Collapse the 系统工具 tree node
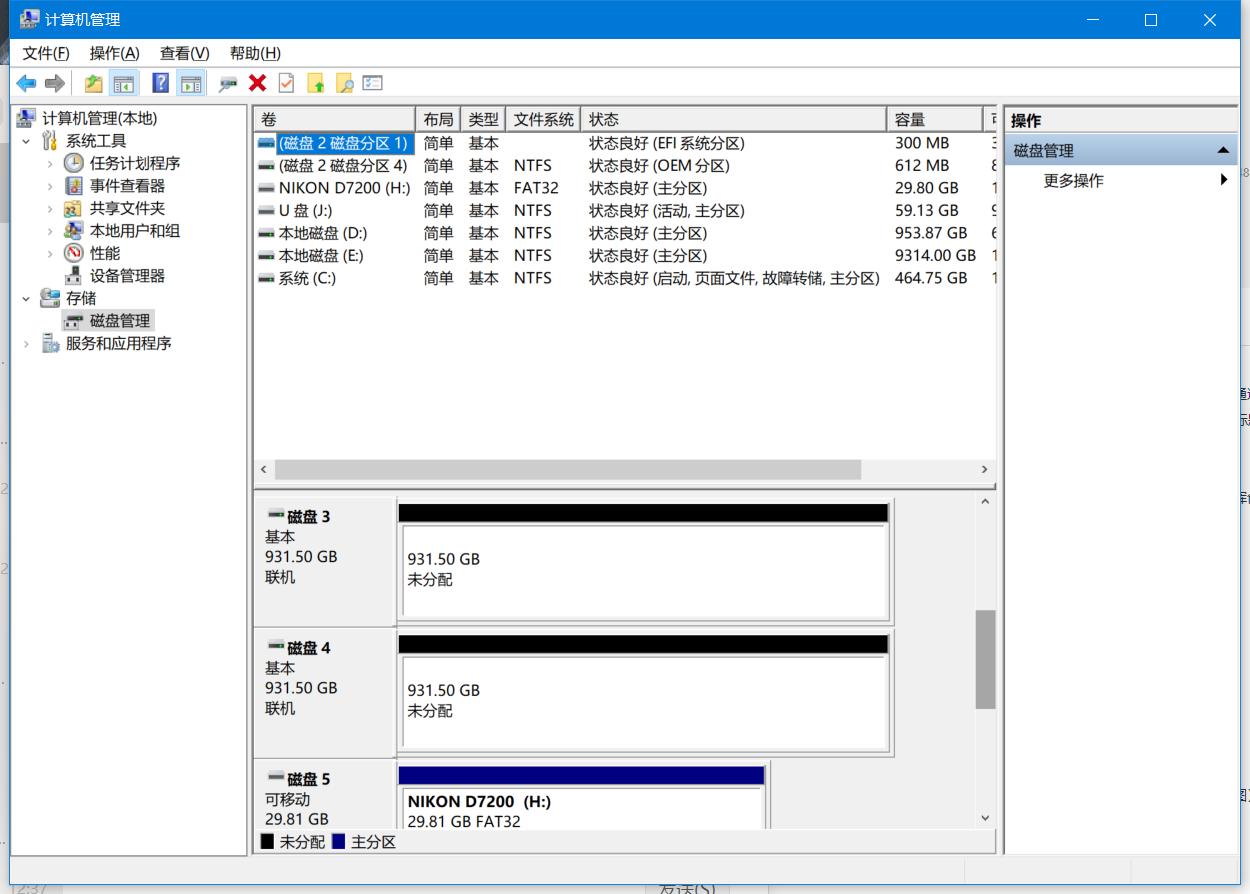The image size is (1250, 894). click(x=27, y=141)
